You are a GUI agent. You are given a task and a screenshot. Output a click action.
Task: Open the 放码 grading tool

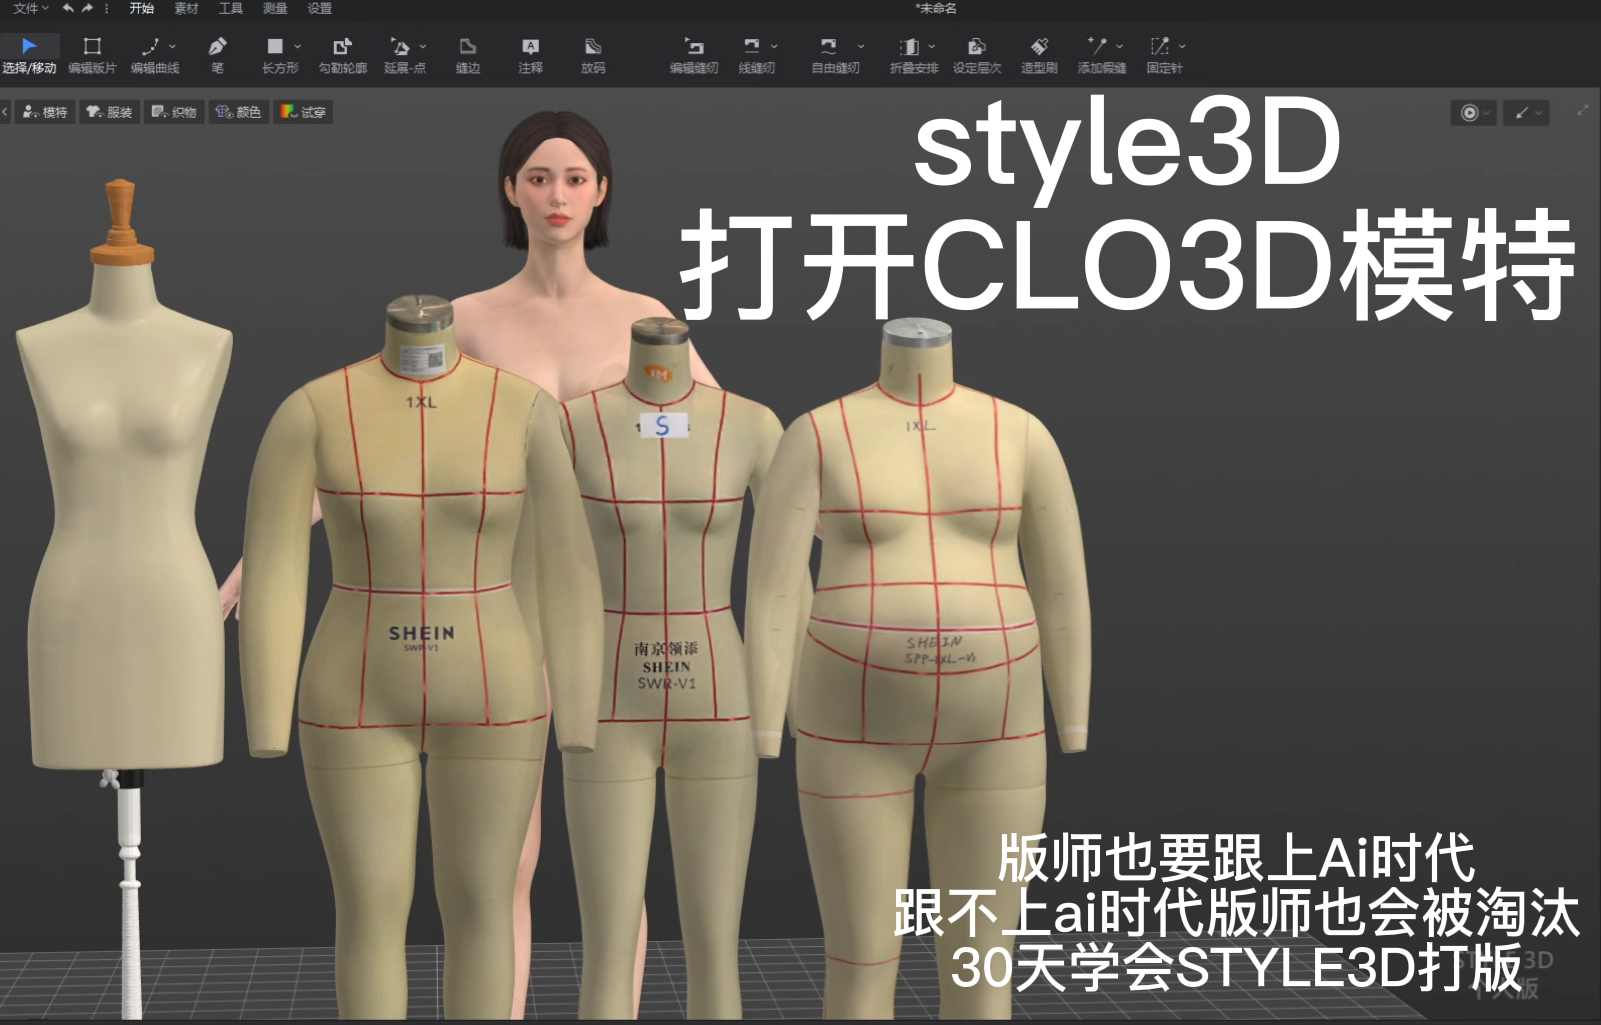coord(593,55)
